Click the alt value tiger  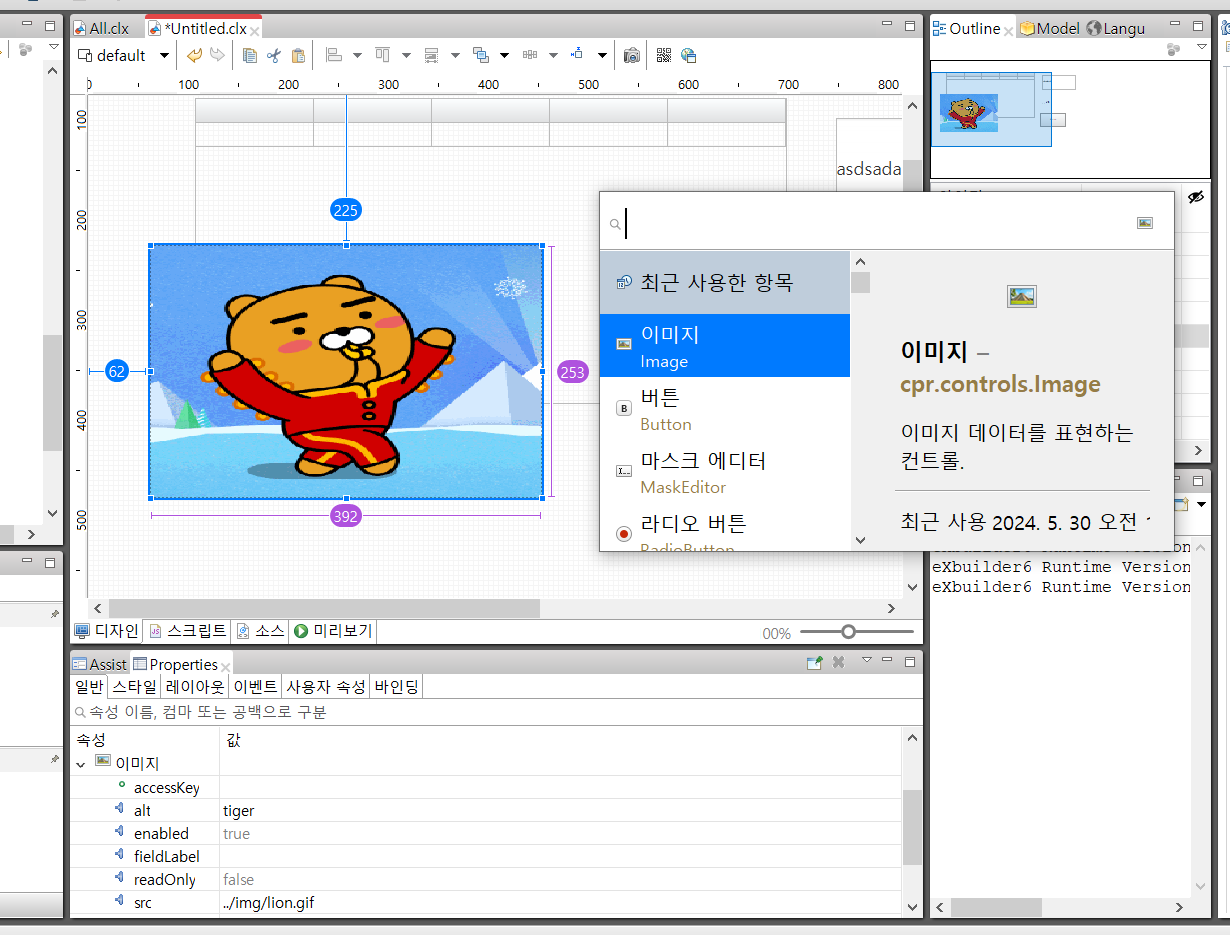click(x=239, y=811)
